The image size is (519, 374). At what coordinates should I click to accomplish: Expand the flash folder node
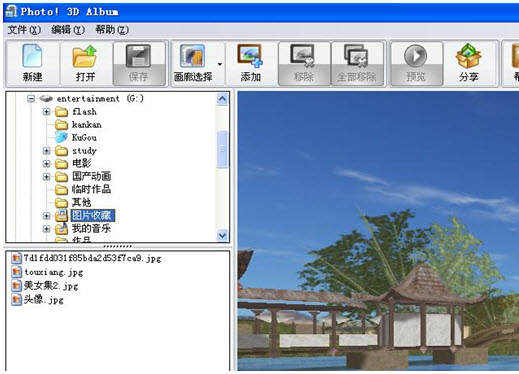coord(46,112)
